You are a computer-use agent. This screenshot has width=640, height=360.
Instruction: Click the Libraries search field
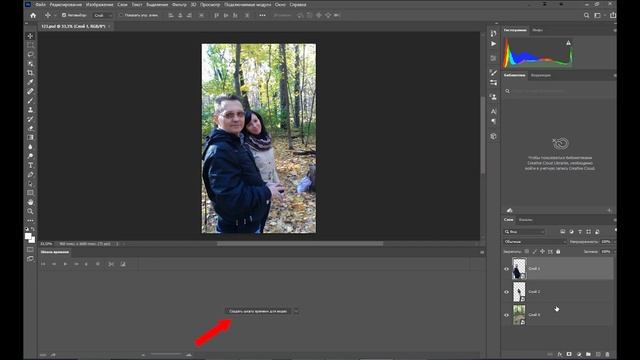coord(559,91)
